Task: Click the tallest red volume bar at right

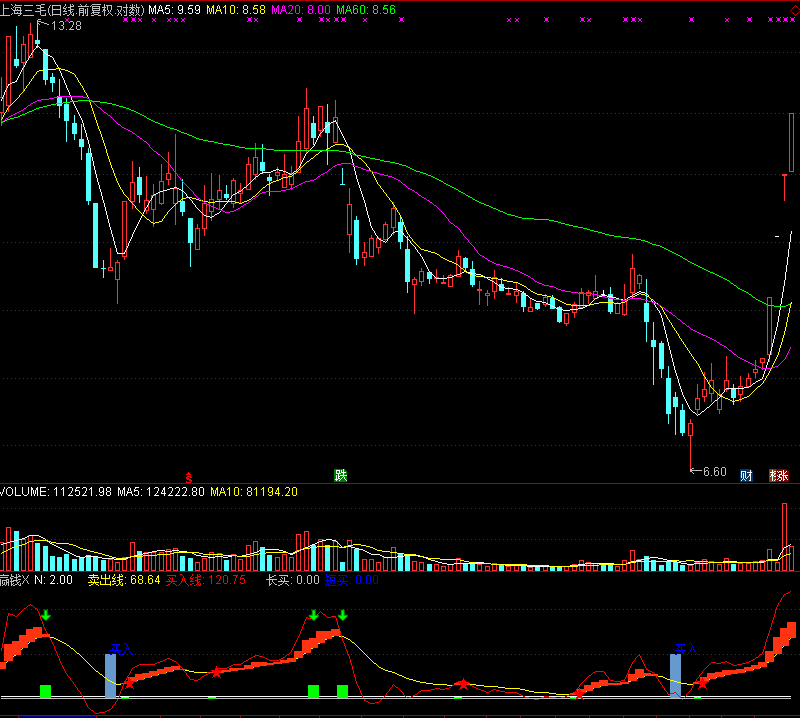Action: (783, 536)
